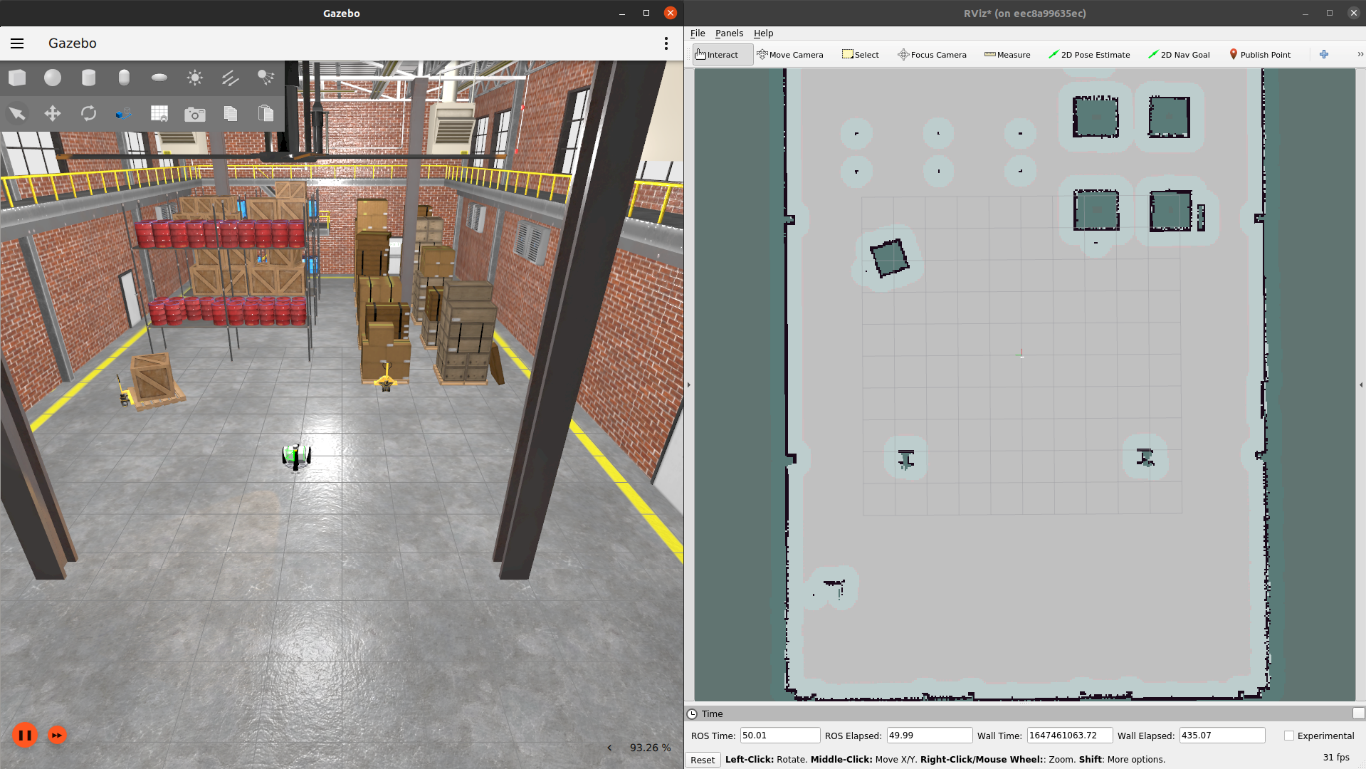This screenshot has width=1366, height=769.
Task: Take a screenshot with the camera icon
Action: [195, 114]
